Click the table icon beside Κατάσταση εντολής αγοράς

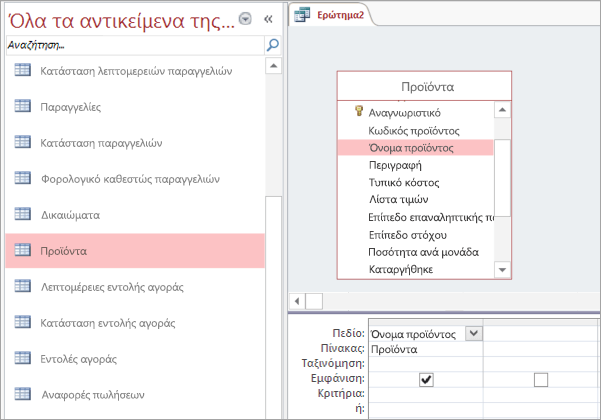[23, 322]
